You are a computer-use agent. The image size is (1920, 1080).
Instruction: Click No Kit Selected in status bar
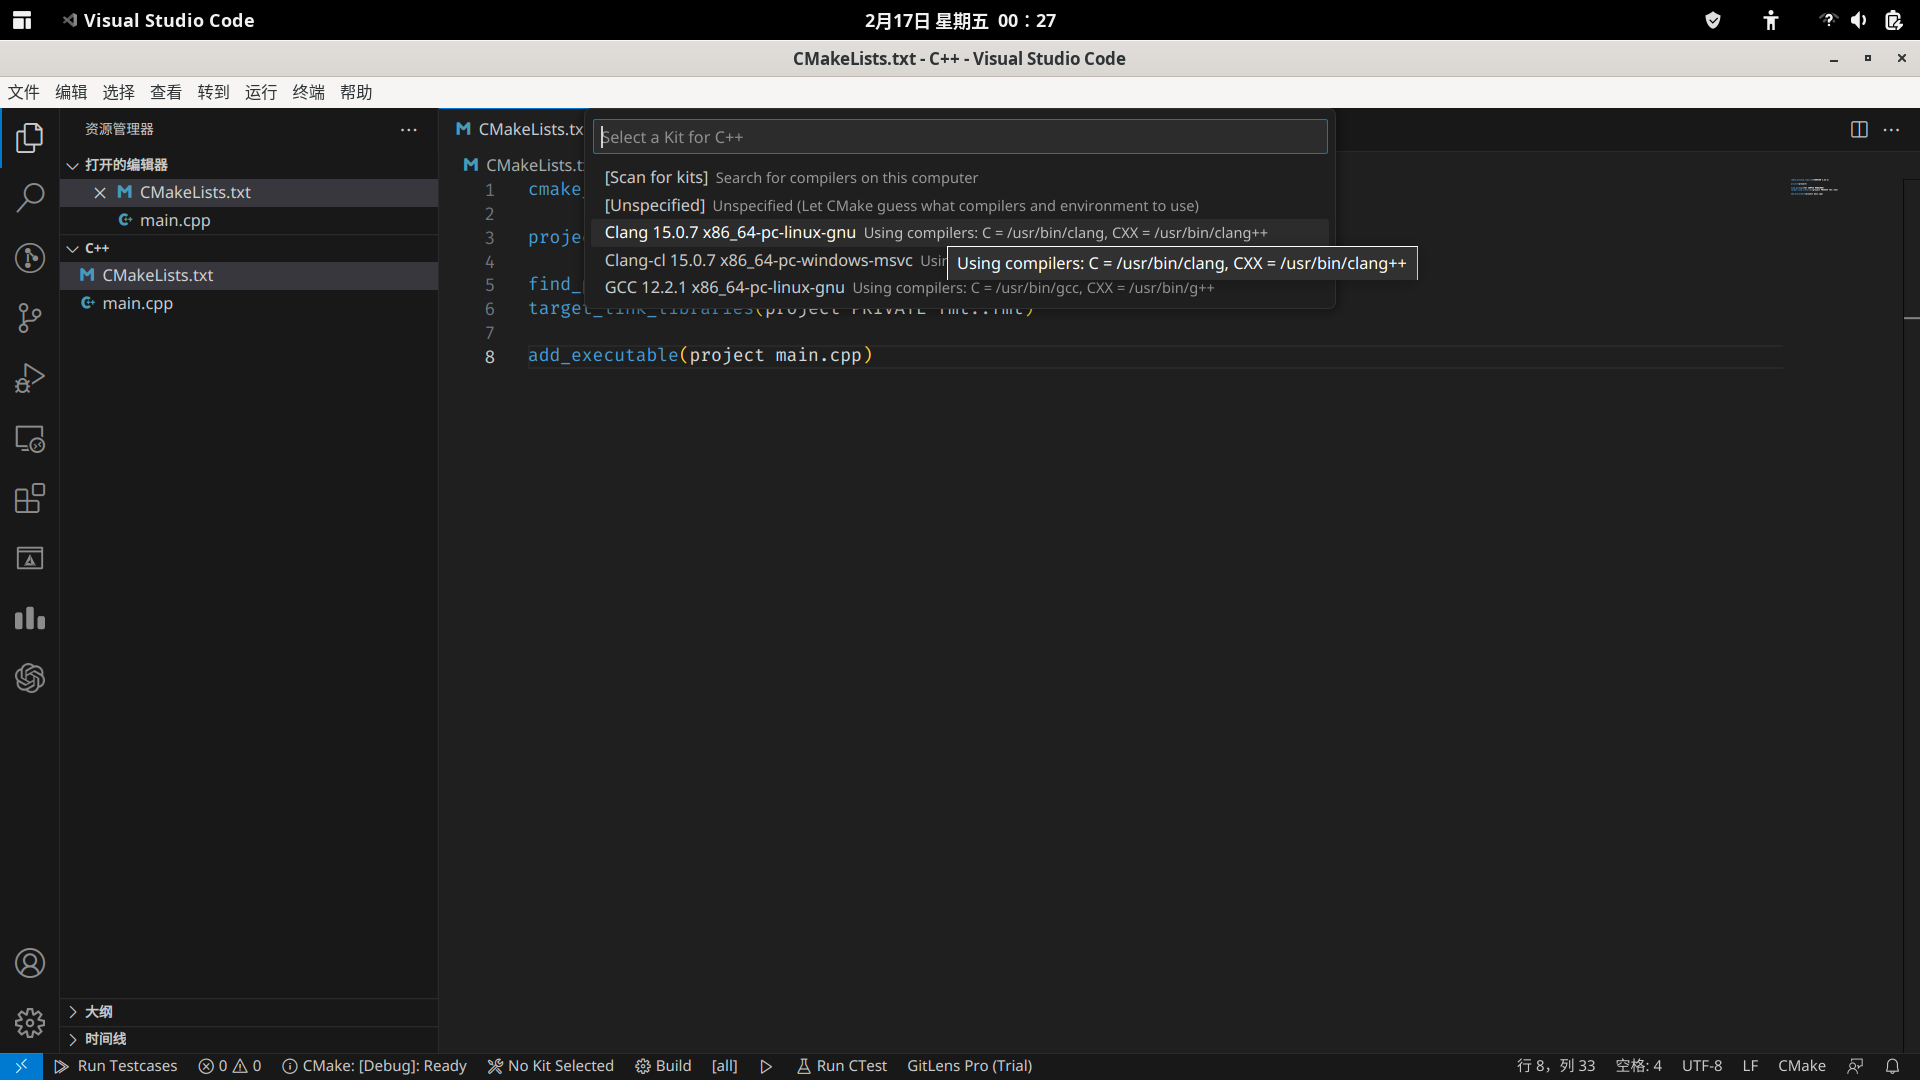(550, 1067)
